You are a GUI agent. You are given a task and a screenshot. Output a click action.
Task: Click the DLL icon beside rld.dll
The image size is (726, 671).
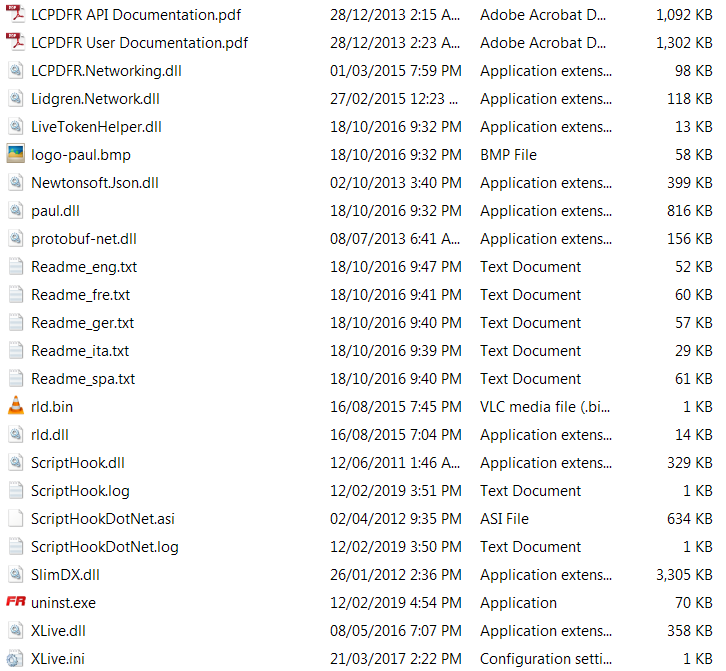coord(15,434)
